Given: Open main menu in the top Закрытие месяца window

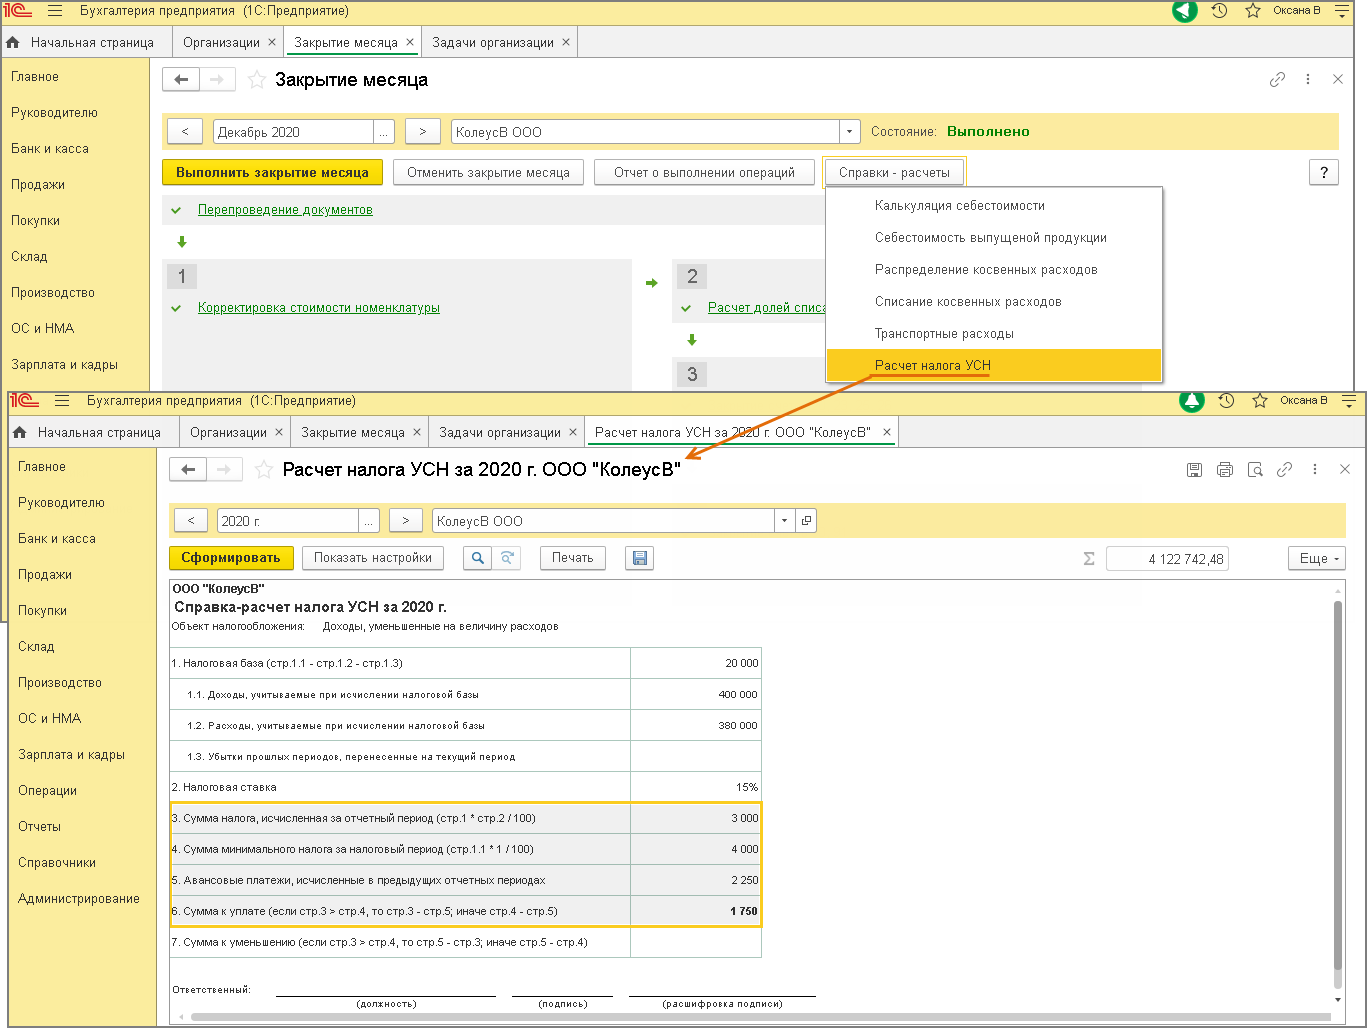Looking at the screenshot, I should click(x=55, y=11).
